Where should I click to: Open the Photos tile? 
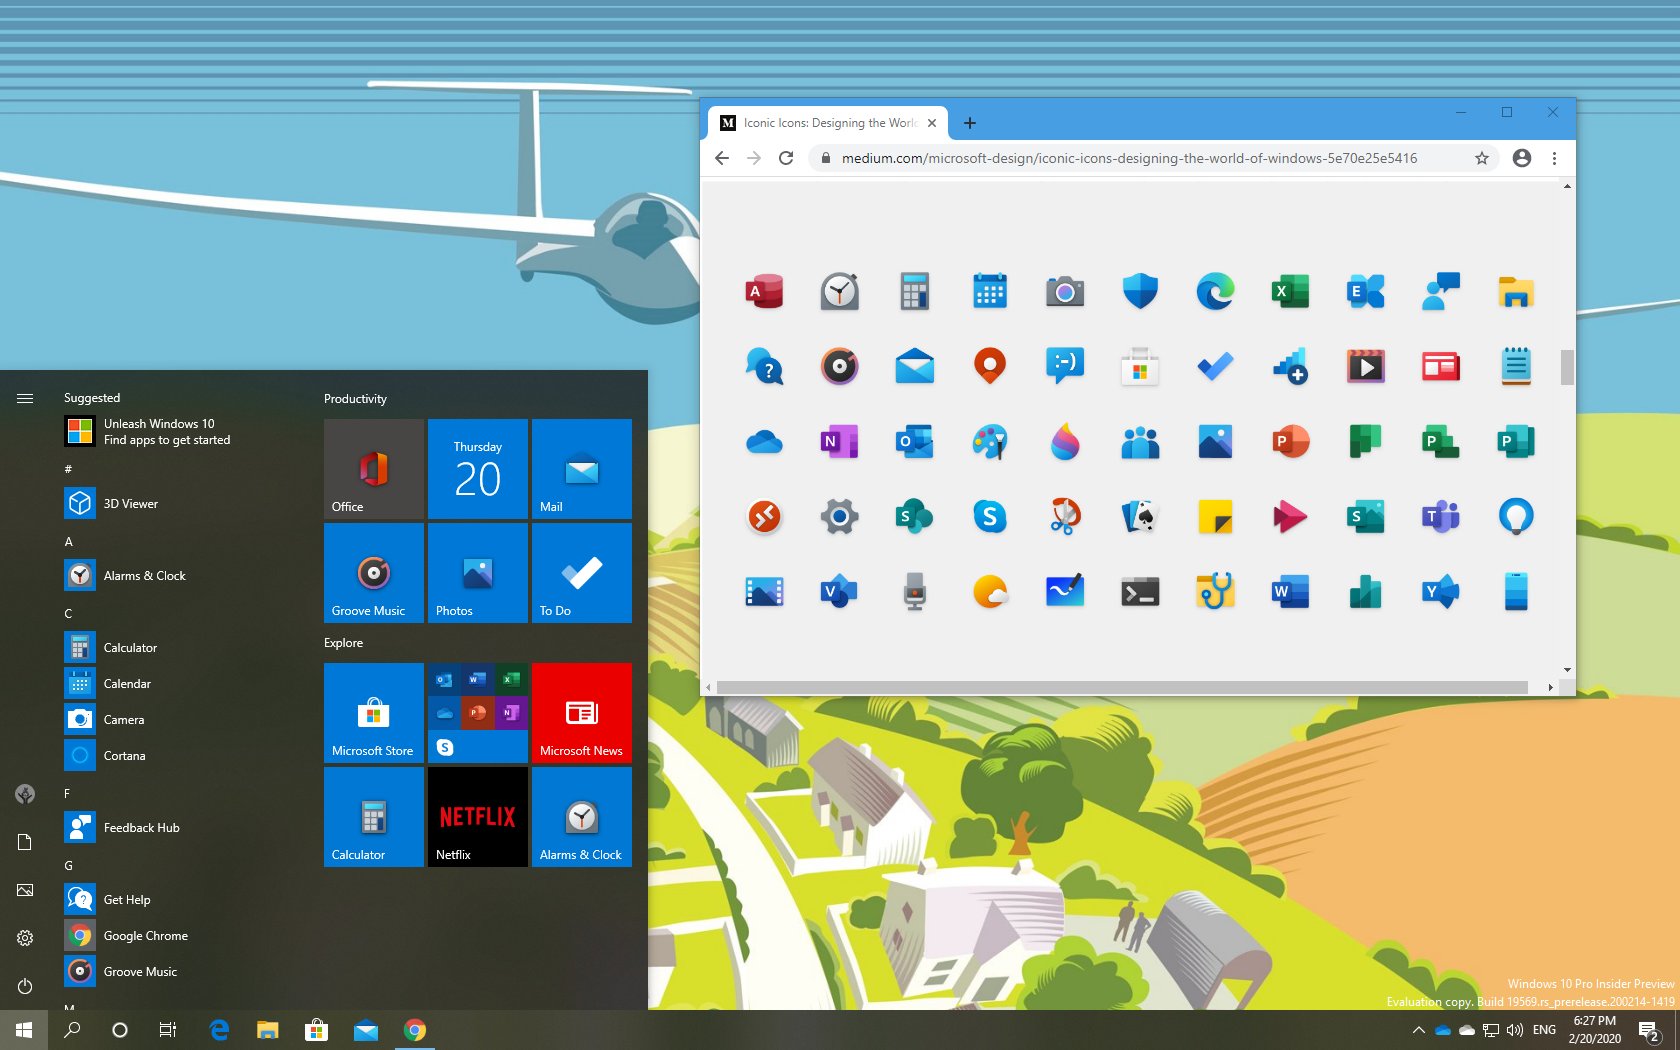point(477,572)
